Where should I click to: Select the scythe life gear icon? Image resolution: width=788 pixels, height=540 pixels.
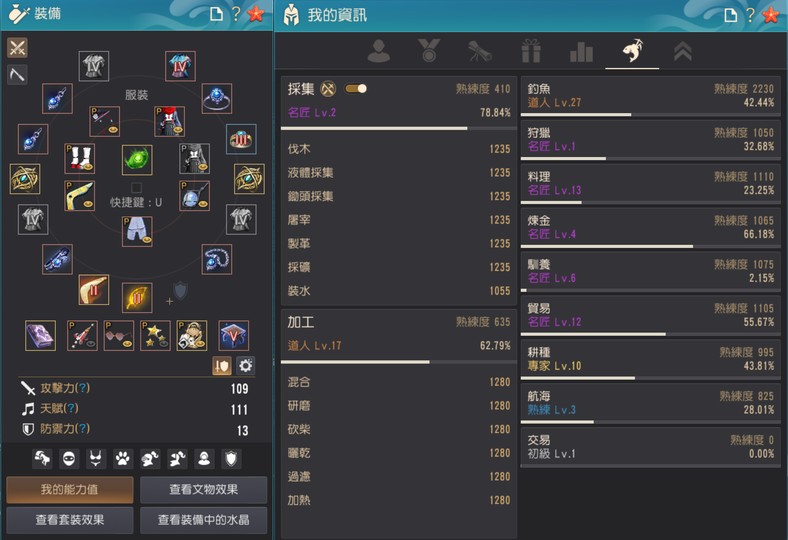coord(17,75)
